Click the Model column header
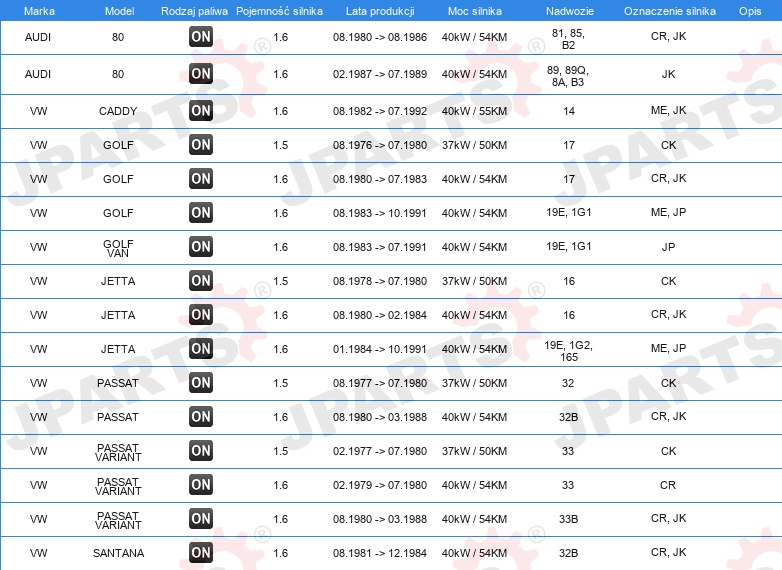Image resolution: width=782 pixels, height=570 pixels. tap(119, 11)
